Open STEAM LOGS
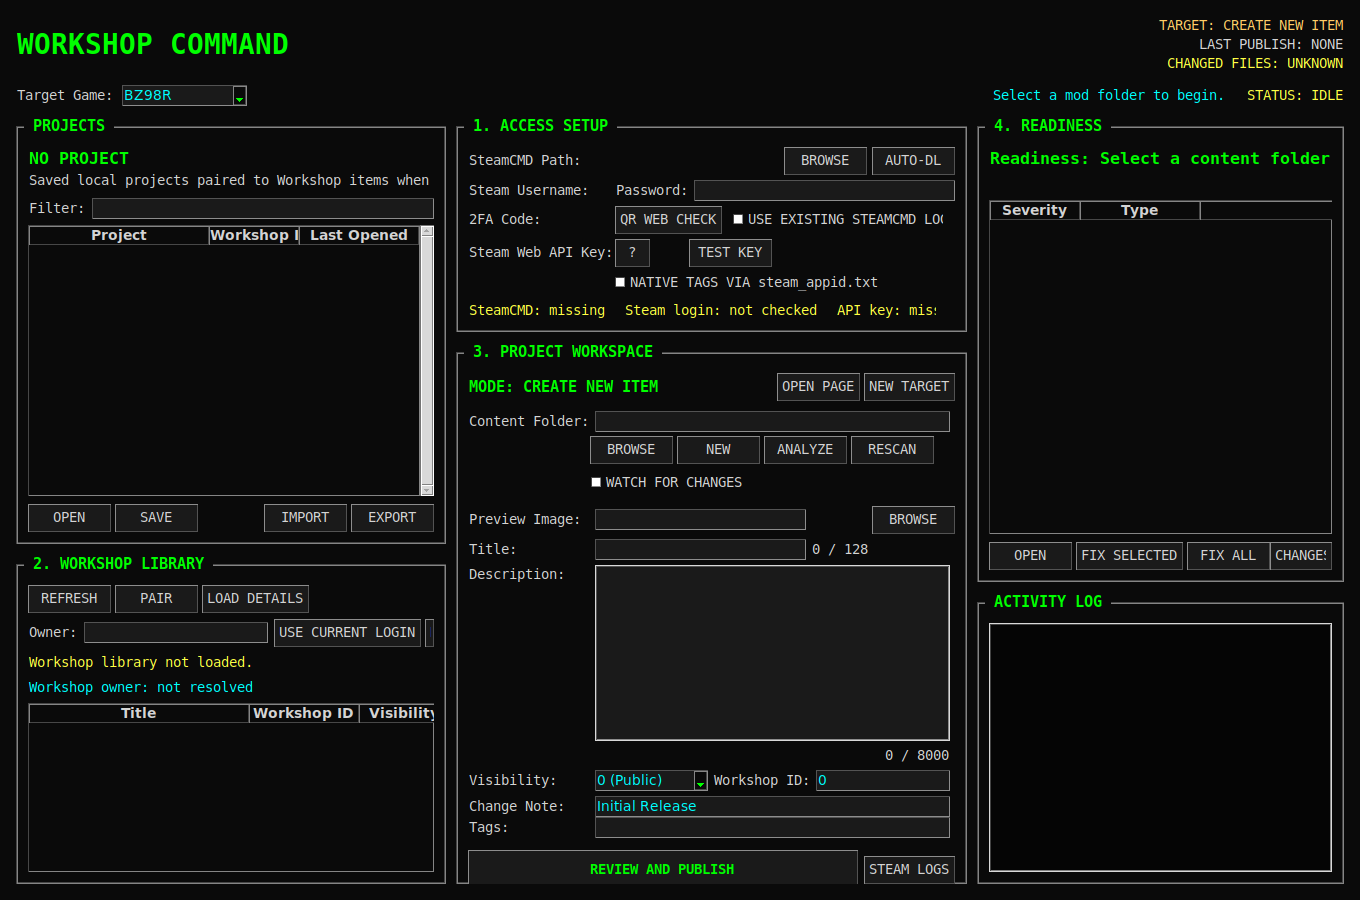The height and width of the screenshot is (900, 1360). click(x=909, y=869)
